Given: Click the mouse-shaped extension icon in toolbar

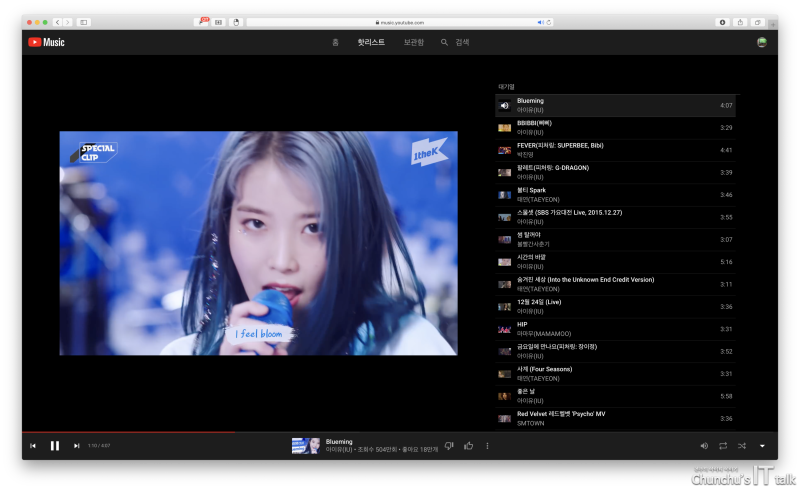Looking at the screenshot, I should tap(236, 22).
